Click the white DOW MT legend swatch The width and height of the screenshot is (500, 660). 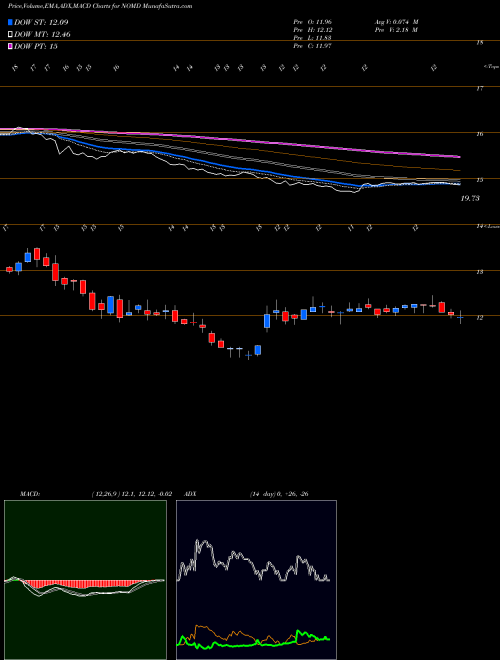pyautogui.click(x=11, y=35)
